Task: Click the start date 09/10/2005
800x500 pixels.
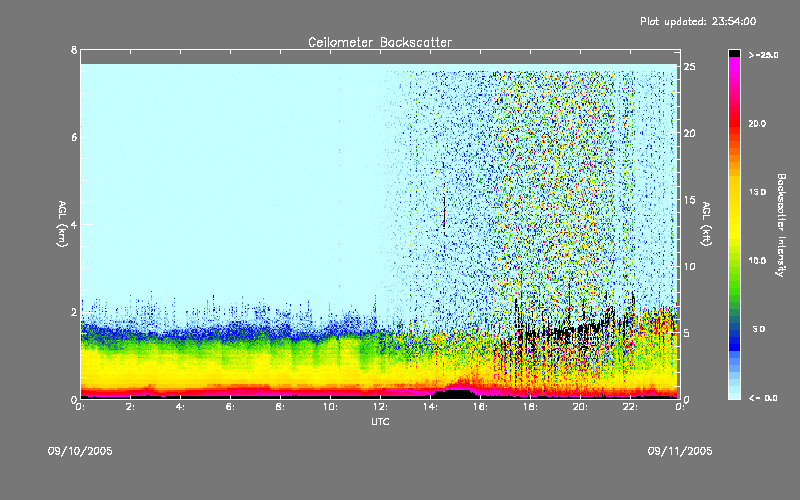Action: click(x=80, y=451)
